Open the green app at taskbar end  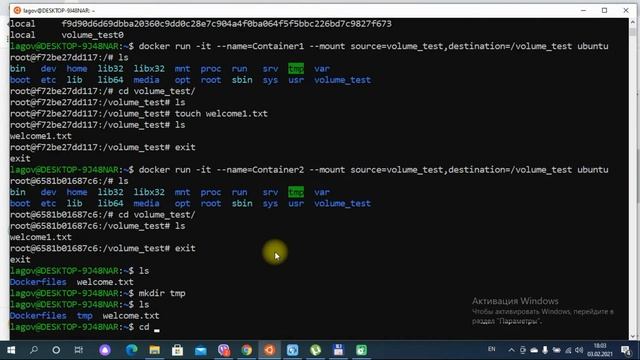pyautogui.click(x=362, y=350)
